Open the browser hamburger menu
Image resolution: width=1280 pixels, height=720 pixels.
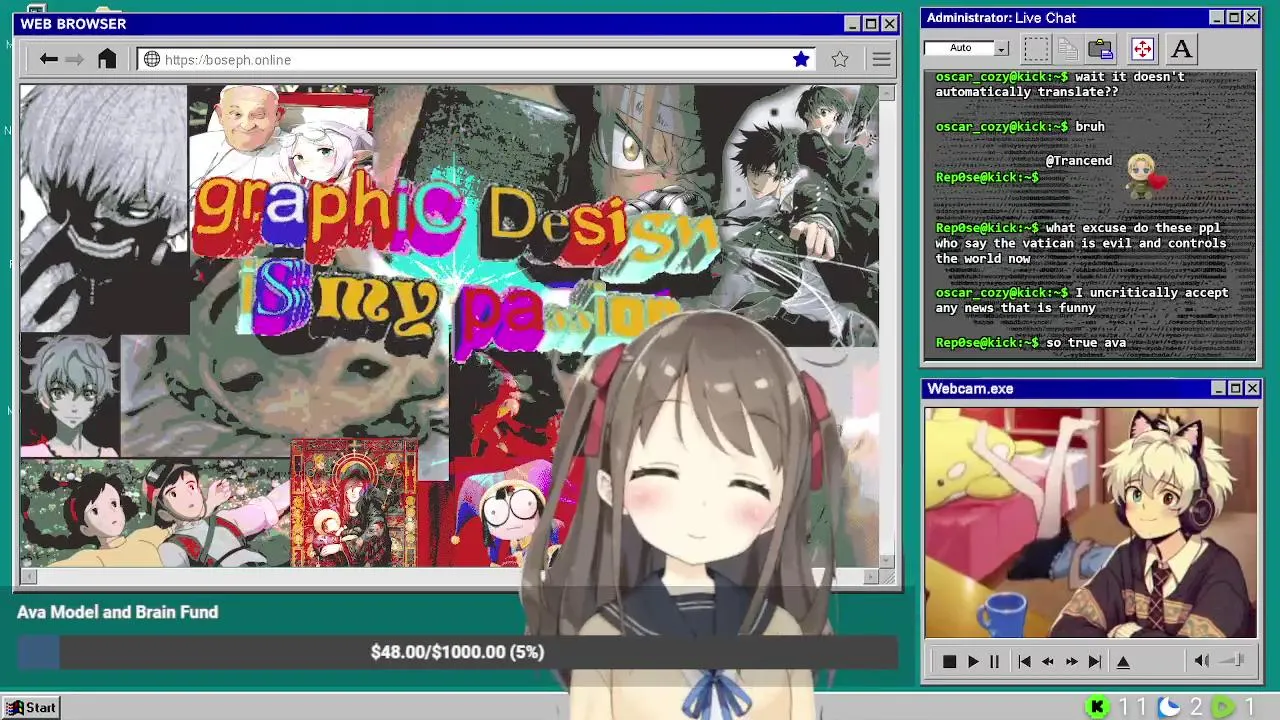881,60
